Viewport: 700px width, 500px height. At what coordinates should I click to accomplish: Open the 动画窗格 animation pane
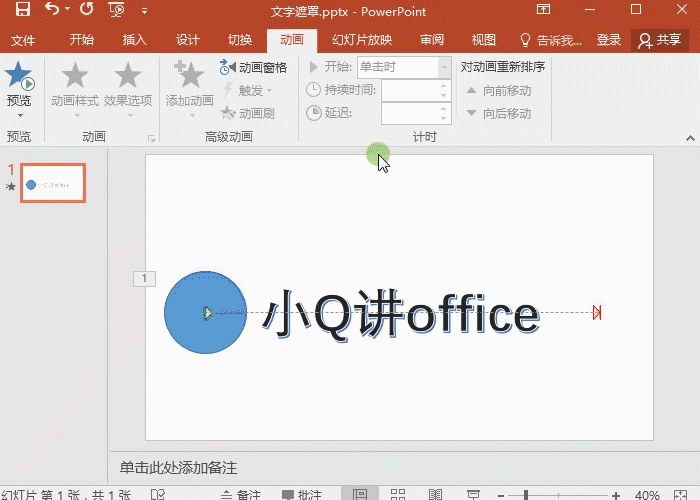[253, 67]
